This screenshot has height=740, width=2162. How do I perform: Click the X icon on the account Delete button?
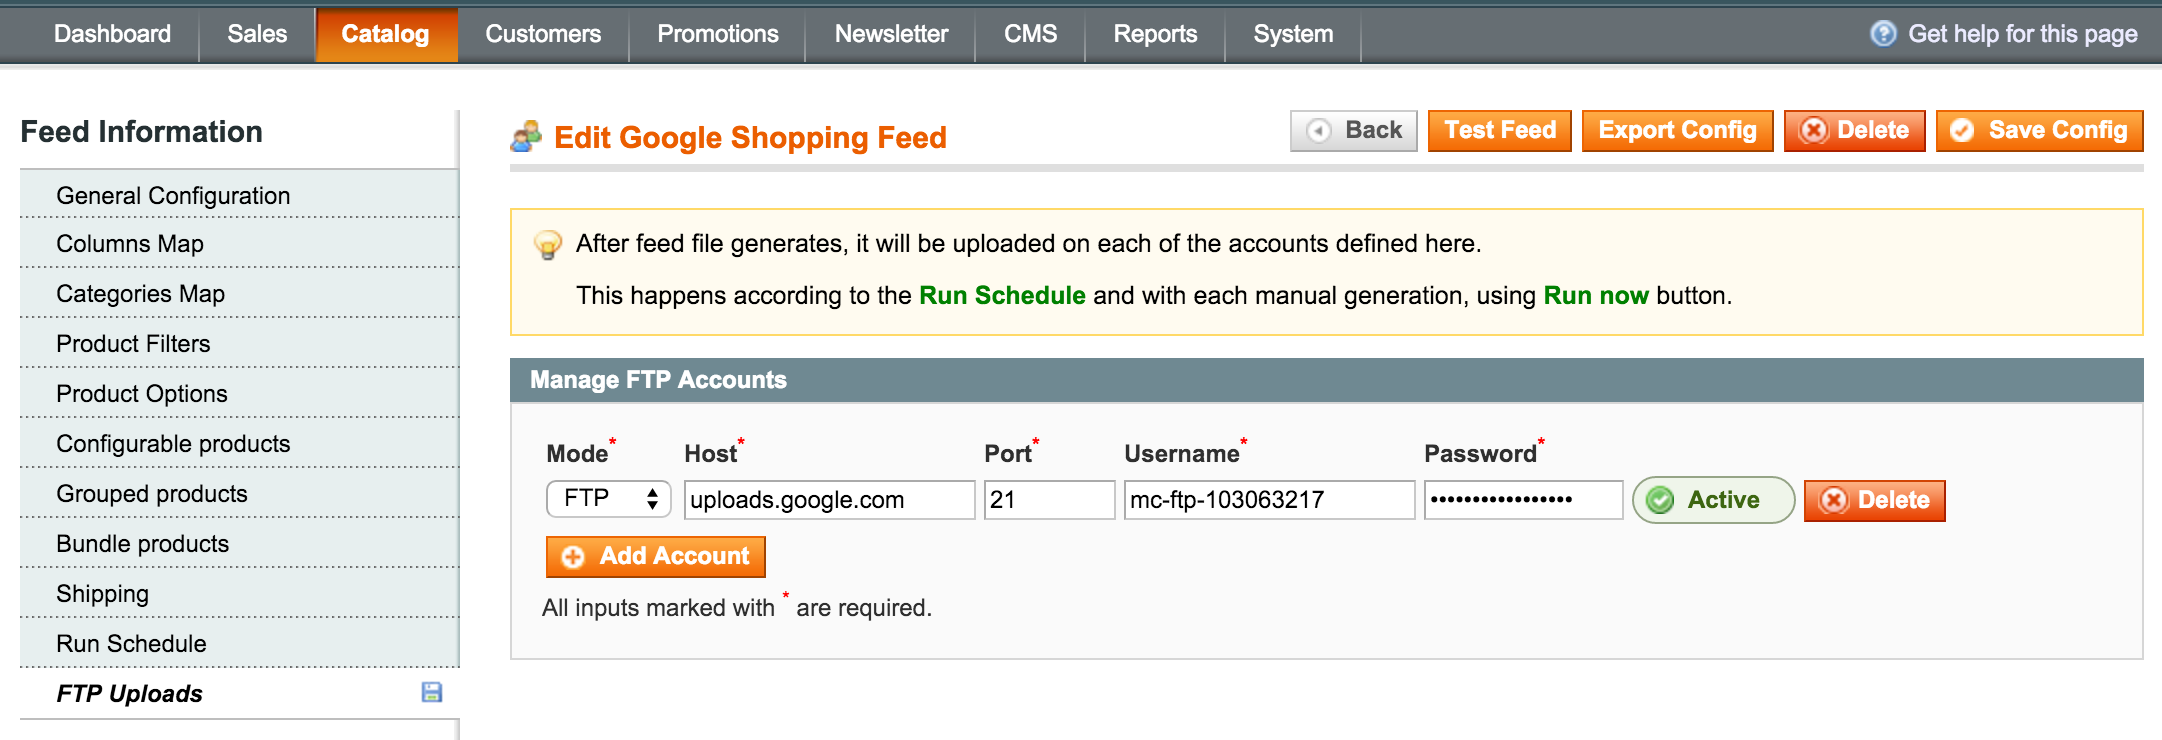[1834, 500]
